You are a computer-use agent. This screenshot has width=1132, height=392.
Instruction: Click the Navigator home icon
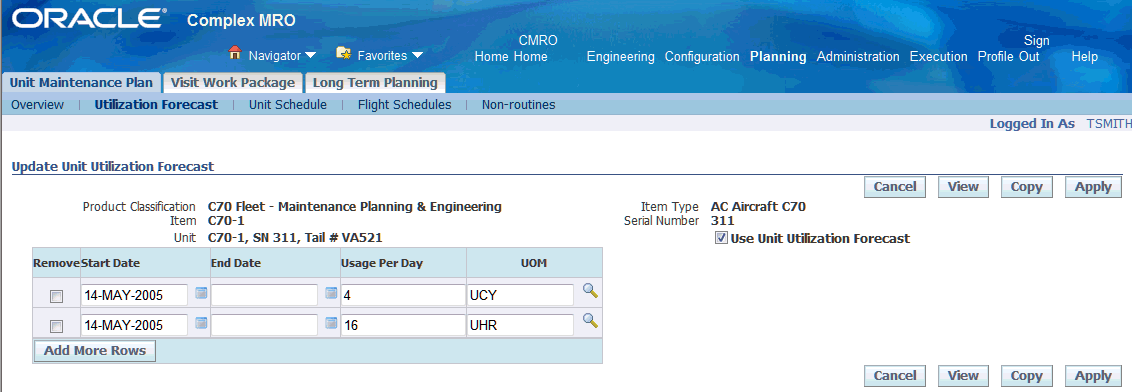(x=235, y=53)
